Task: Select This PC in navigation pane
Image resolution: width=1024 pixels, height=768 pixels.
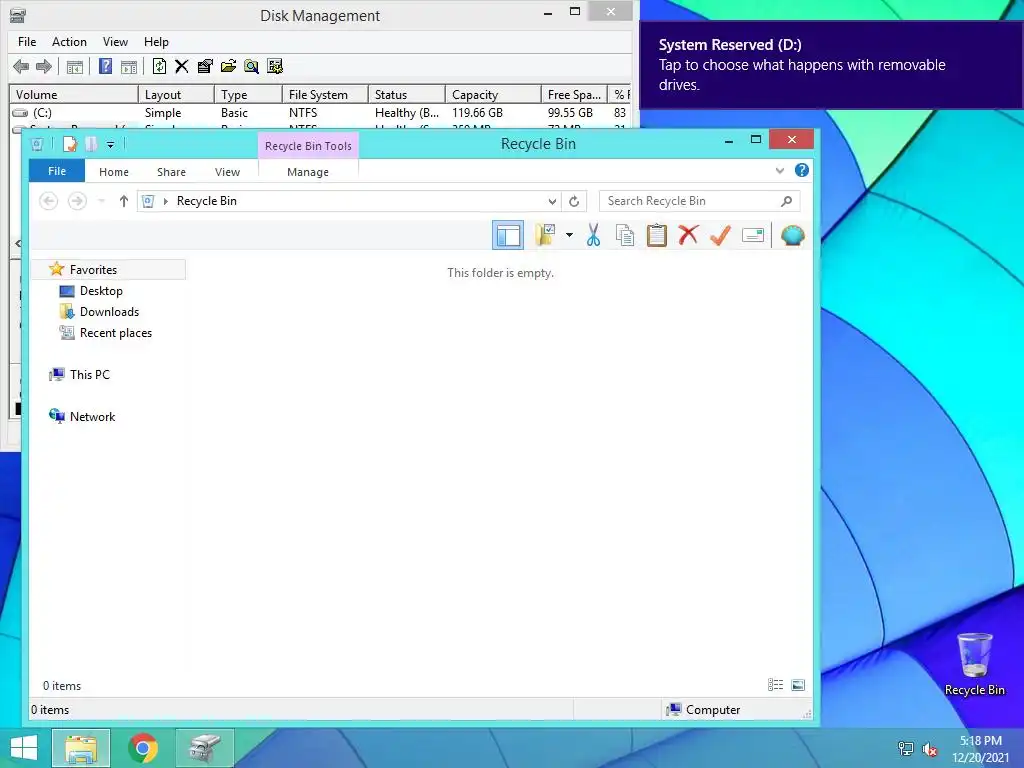Action: 89,375
